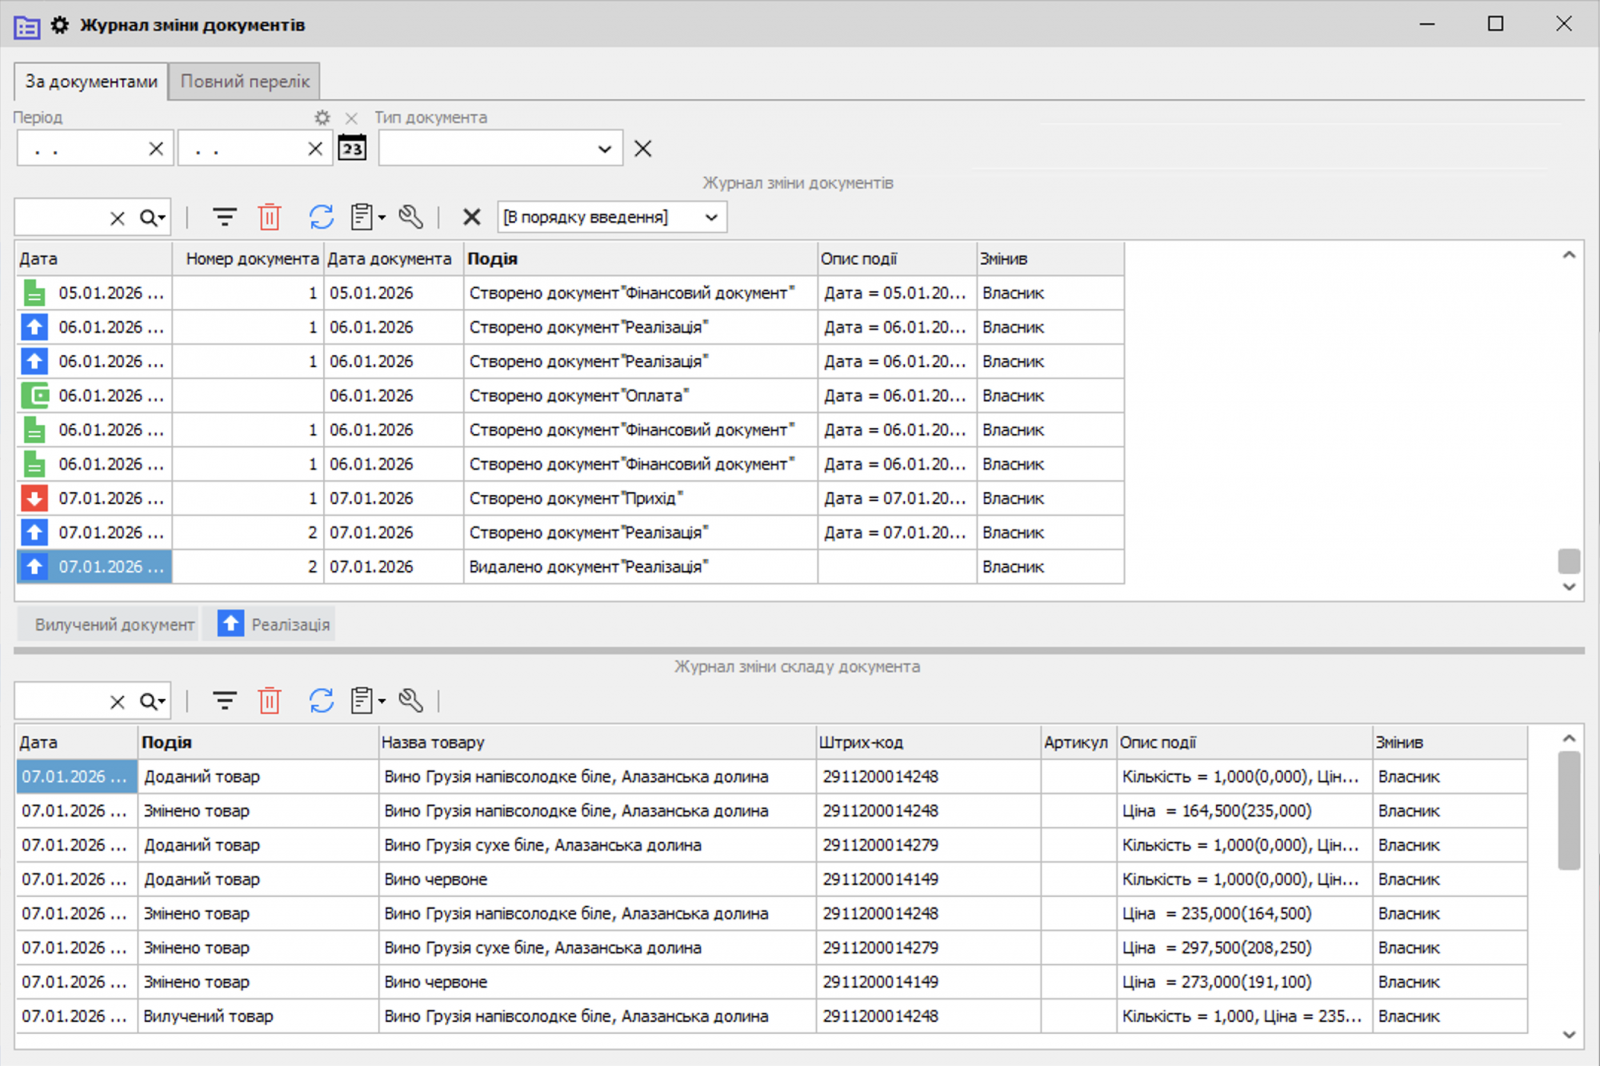The height and width of the screenshot is (1066, 1600).
Task: Click the red trash delete icon
Action: [x=269, y=216]
